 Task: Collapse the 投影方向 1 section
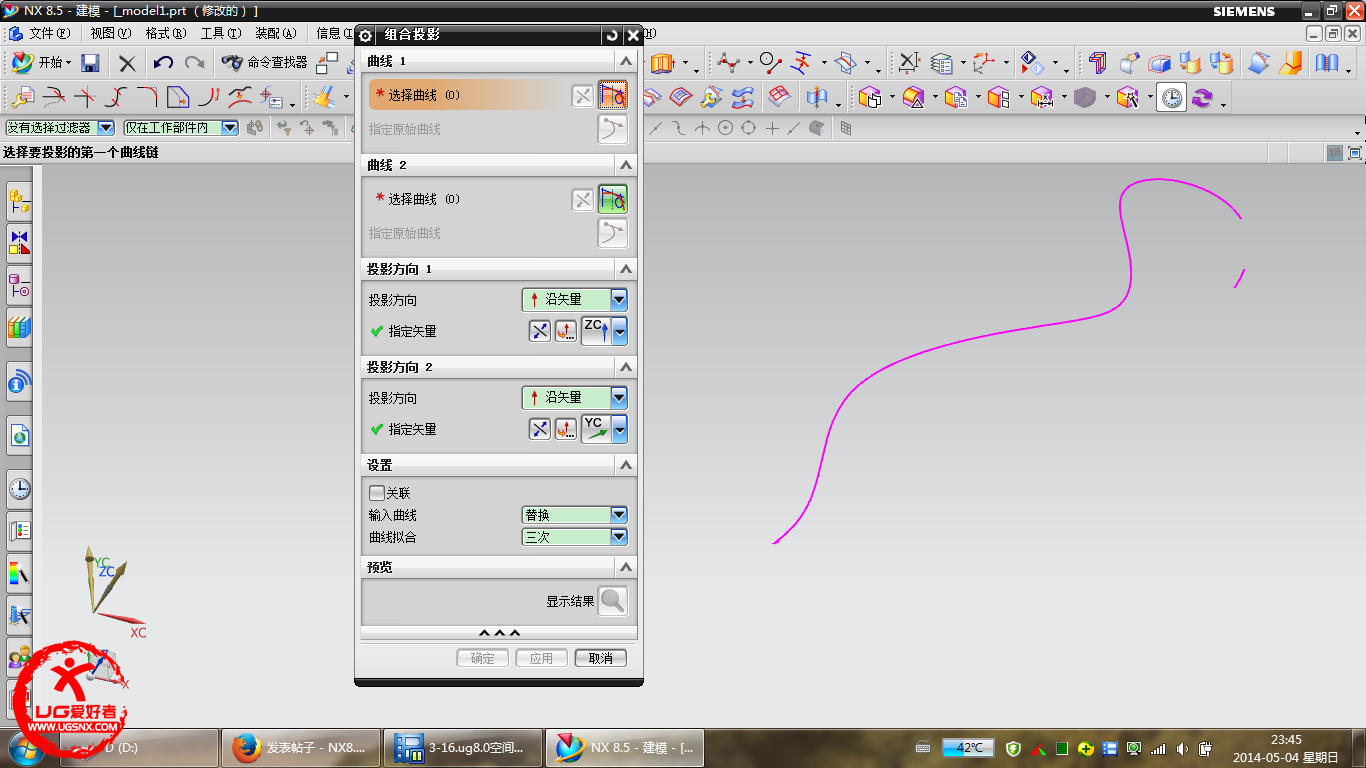coord(626,269)
